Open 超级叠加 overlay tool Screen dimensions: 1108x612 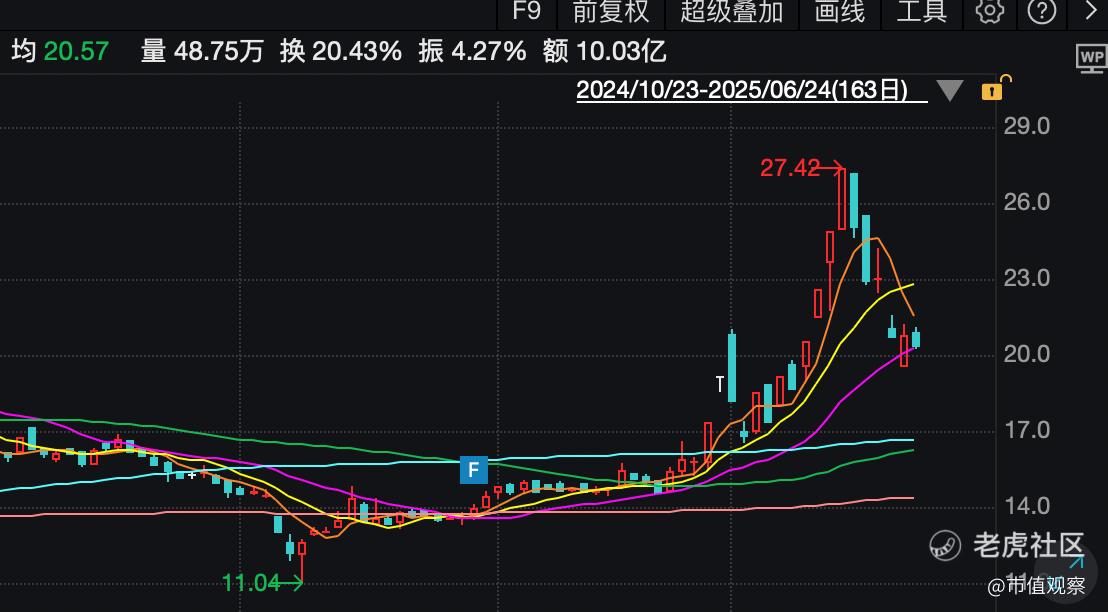pos(731,11)
